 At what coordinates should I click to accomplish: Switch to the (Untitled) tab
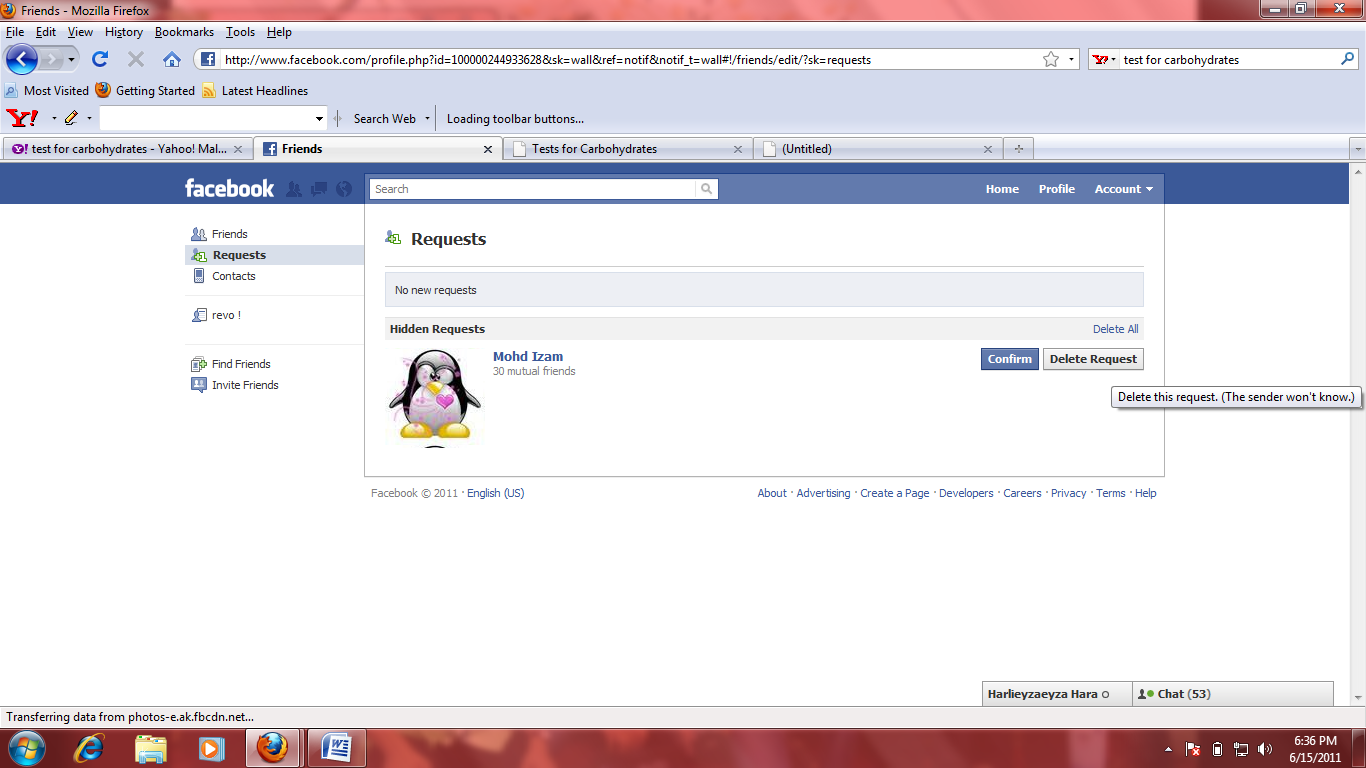pos(878,149)
